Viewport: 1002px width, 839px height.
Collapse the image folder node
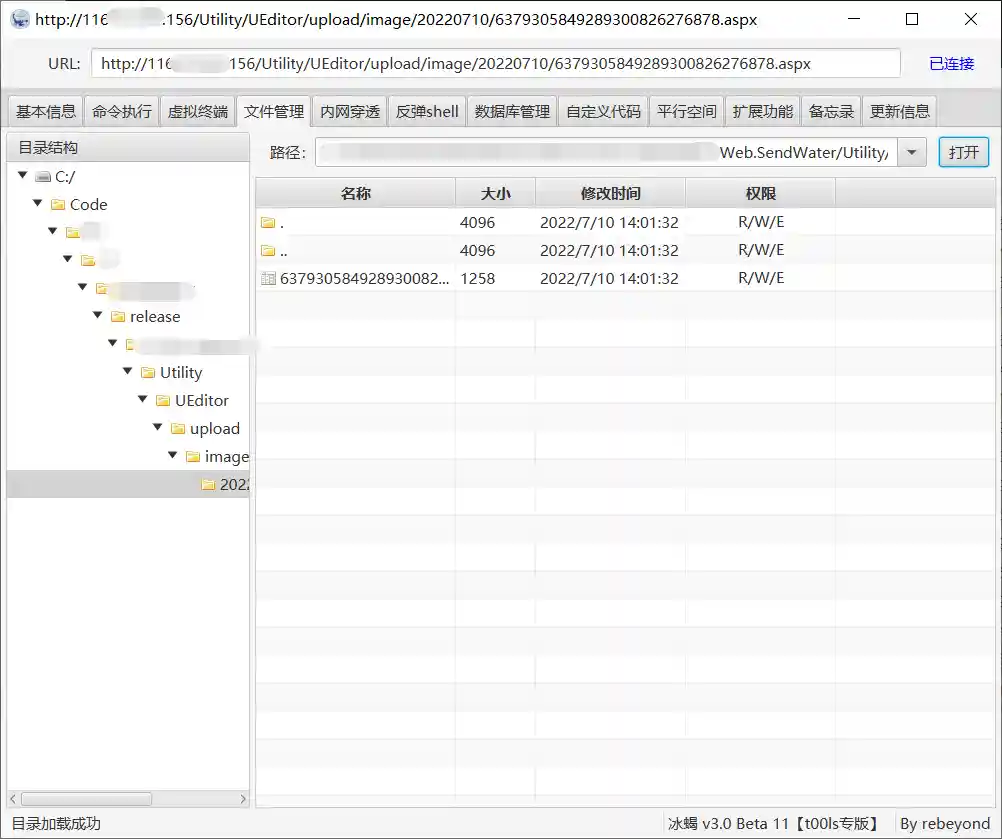[x=172, y=456]
